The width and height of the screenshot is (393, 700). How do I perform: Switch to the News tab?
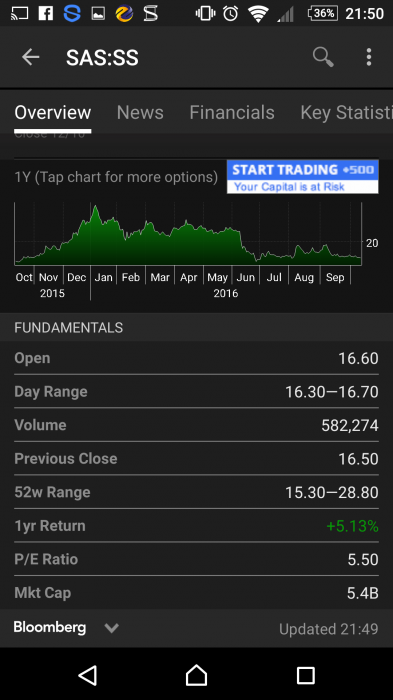[140, 112]
